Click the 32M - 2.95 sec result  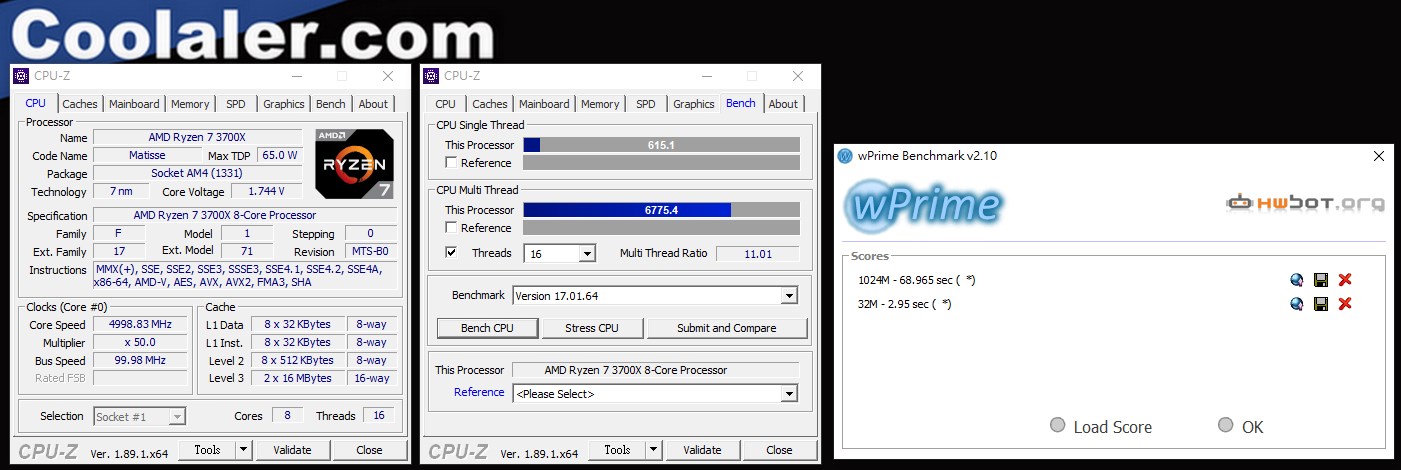[x=904, y=304]
